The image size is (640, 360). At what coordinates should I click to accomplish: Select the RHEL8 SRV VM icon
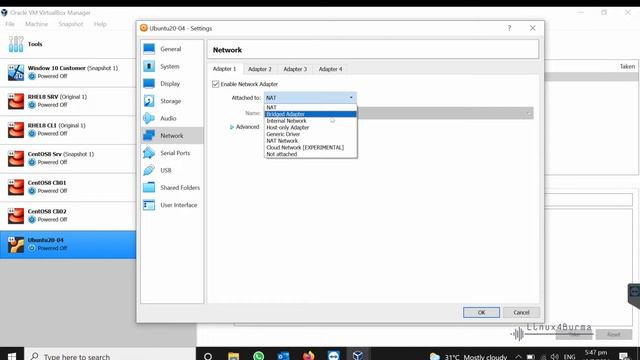click(16, 101)
